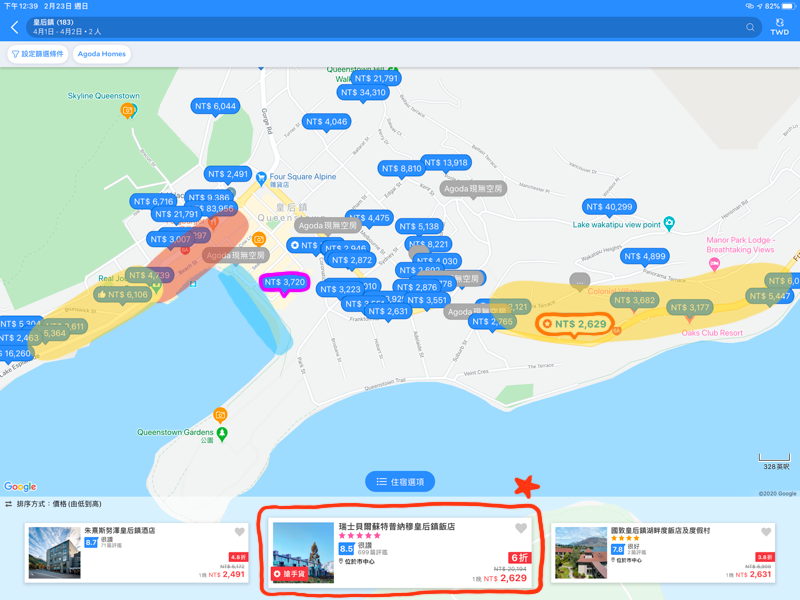Screen dimensions: 800x600
Task: Select the Agoda Homes filter chip
Action: point(101,54)
